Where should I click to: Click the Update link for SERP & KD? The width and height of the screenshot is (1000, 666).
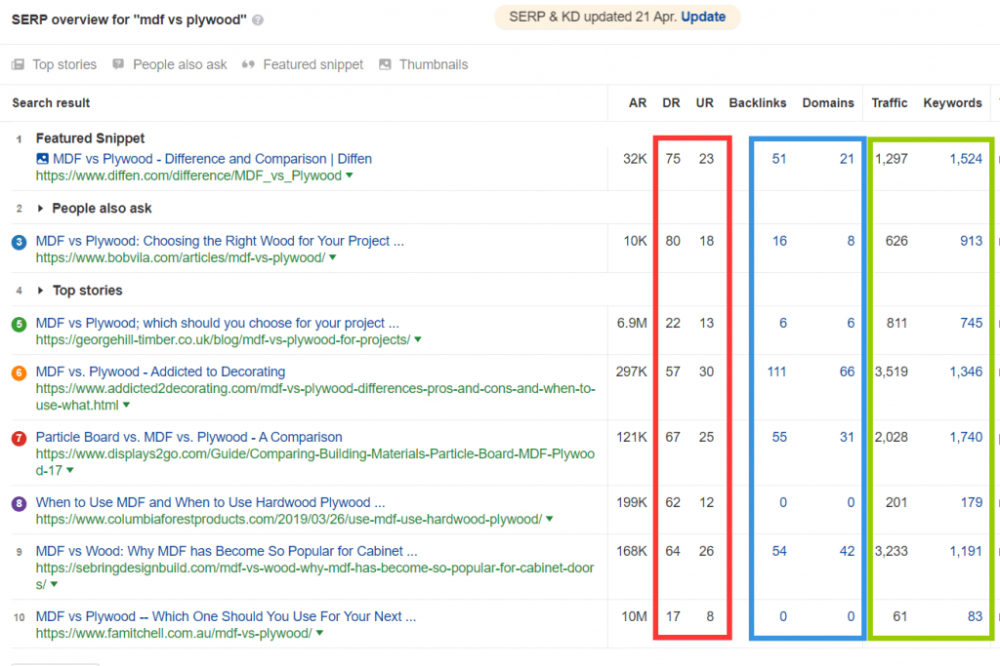703,17
